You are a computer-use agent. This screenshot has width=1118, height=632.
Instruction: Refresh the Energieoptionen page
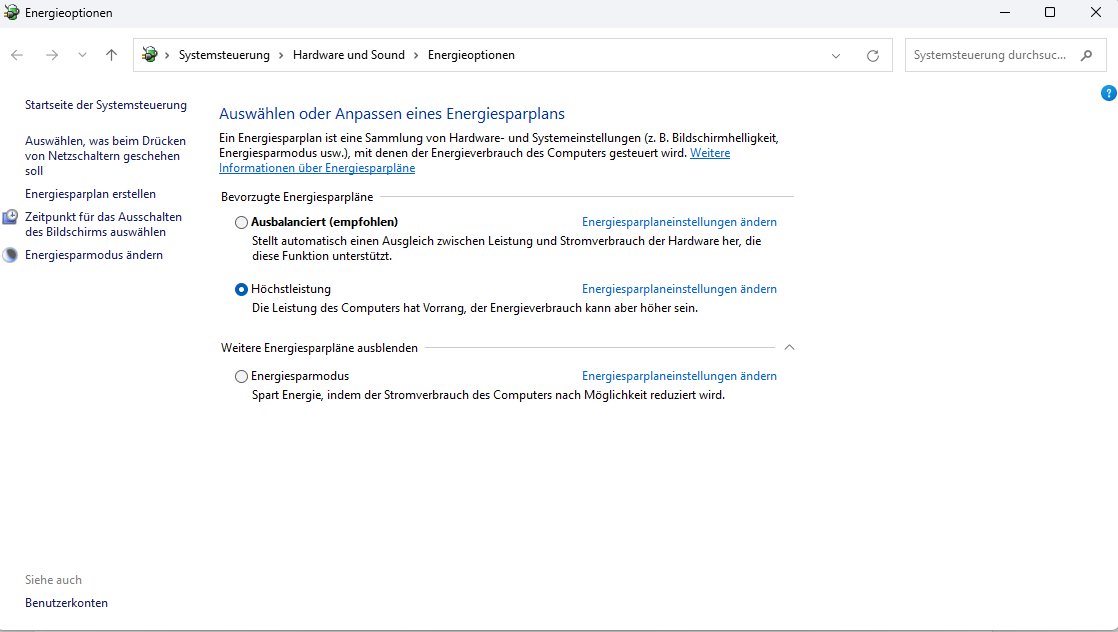873,56
